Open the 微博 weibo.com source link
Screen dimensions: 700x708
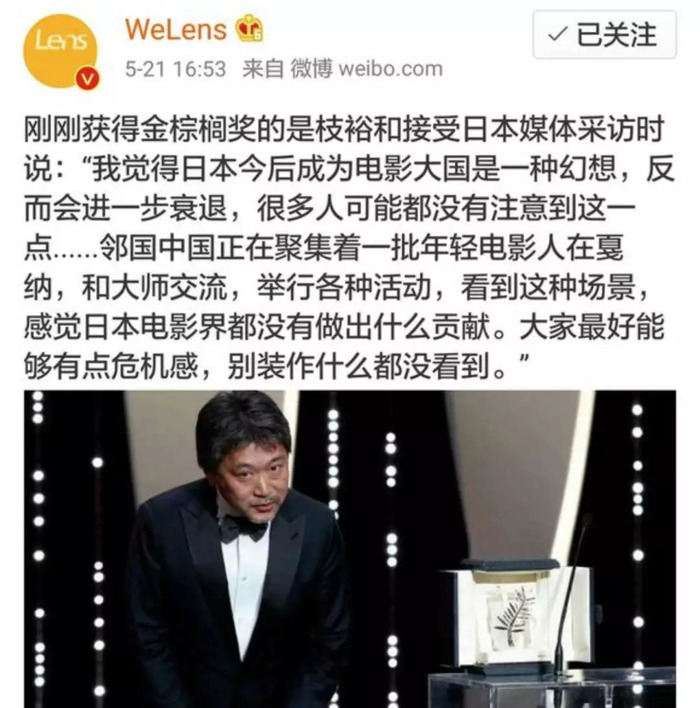(x=366, y=69)
